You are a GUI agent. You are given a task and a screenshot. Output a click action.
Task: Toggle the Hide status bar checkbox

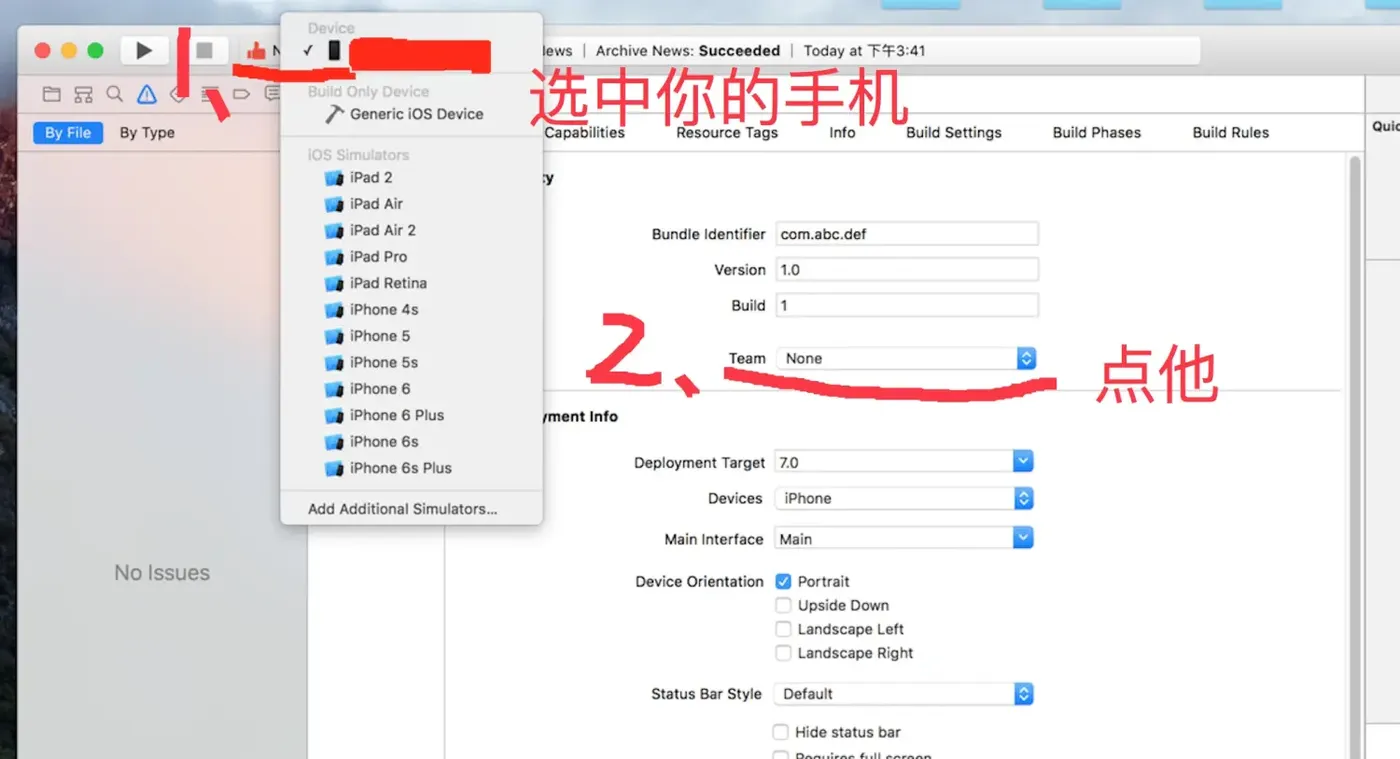point(781,732)
